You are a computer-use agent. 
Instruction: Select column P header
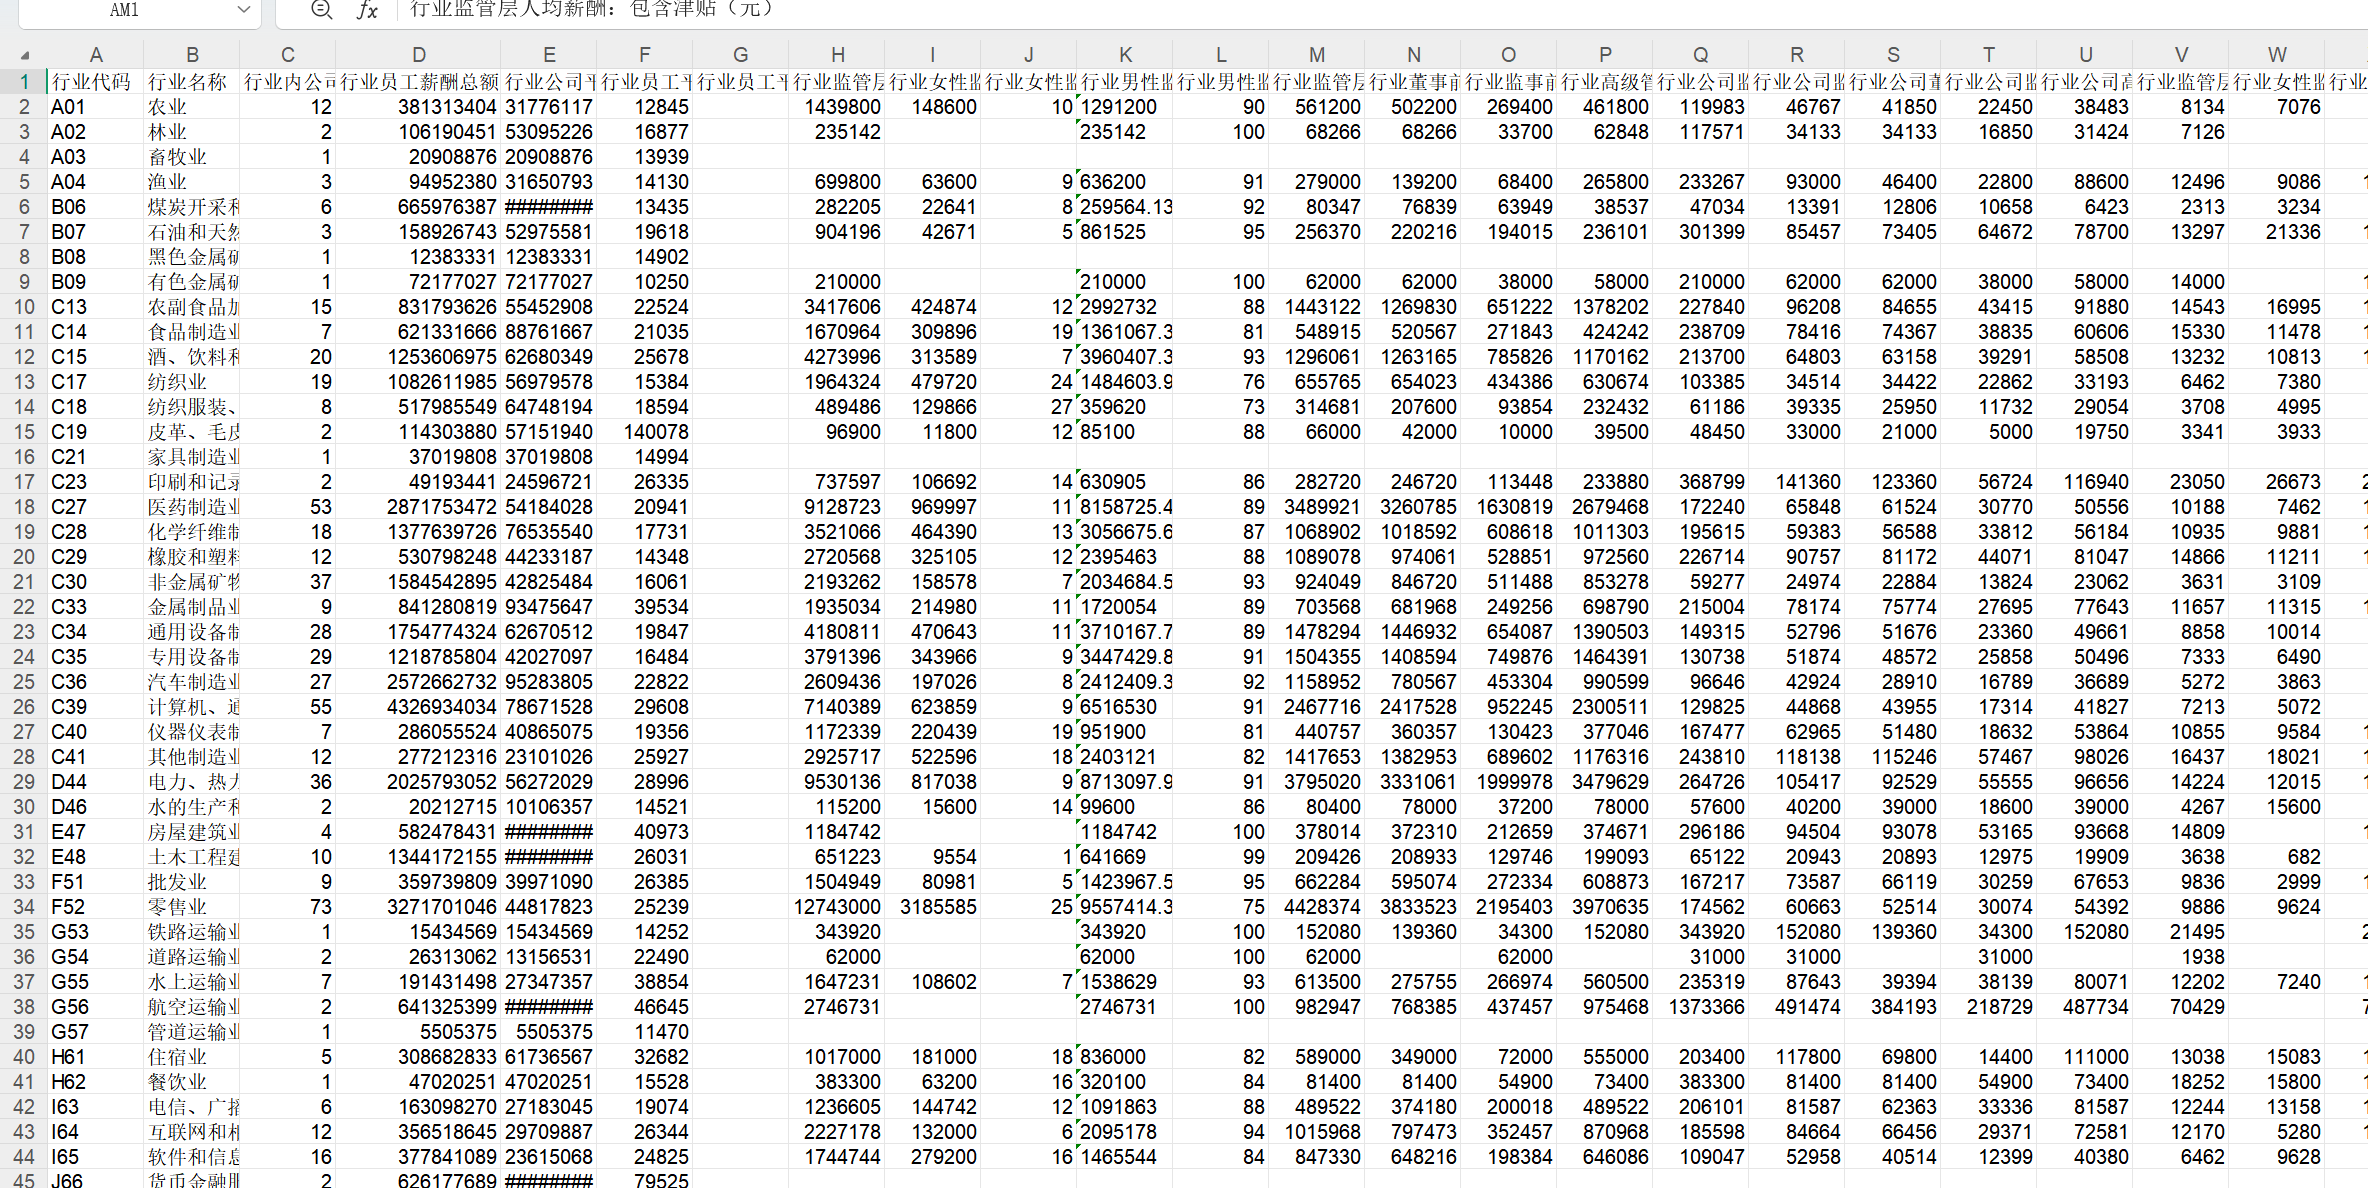[1605, 55]
